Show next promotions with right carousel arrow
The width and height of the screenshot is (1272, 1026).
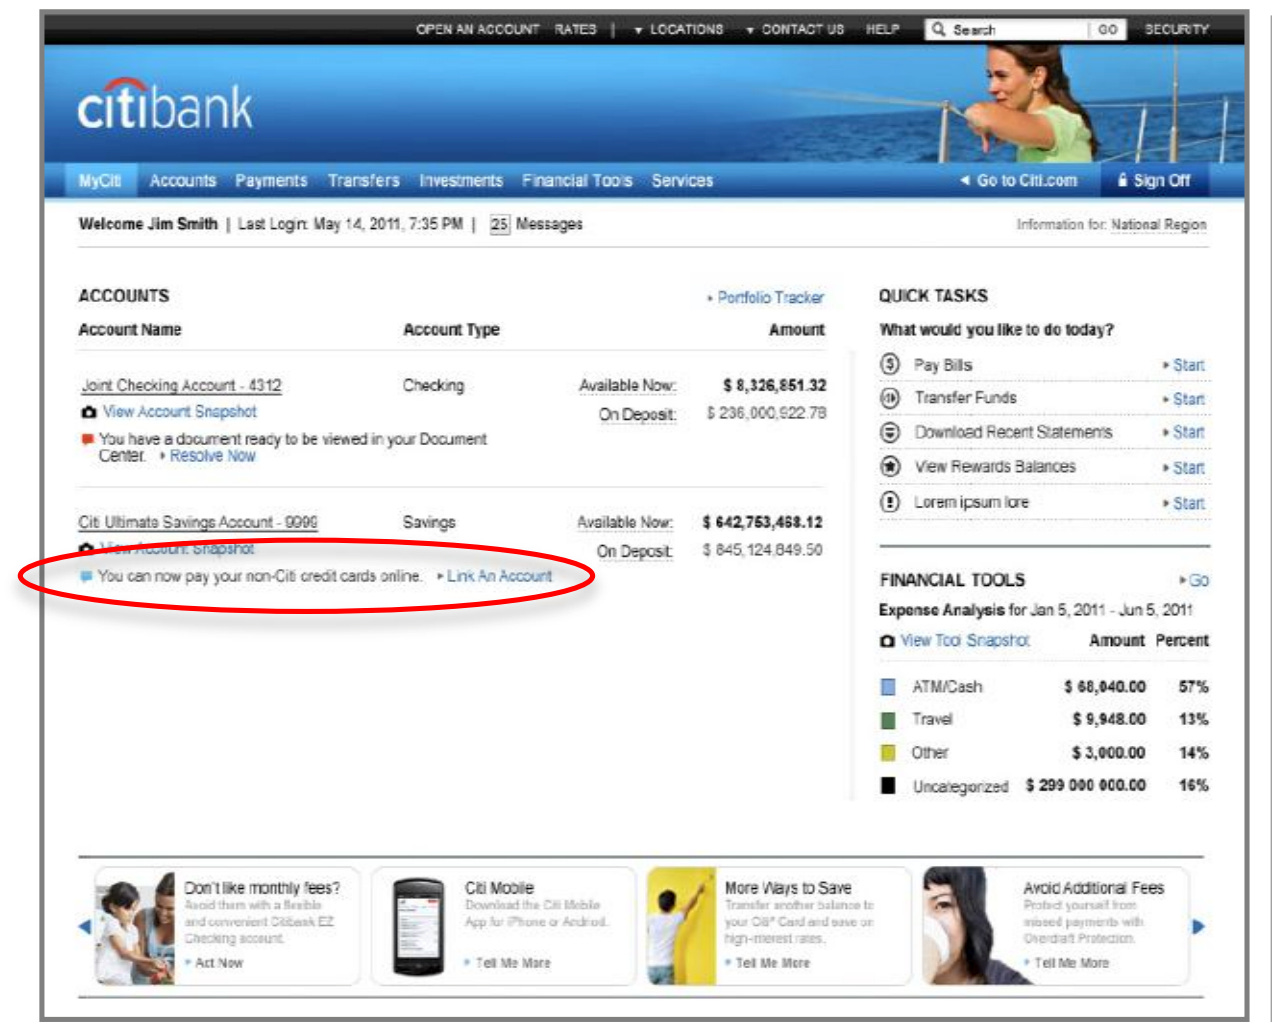(1198, 926)
